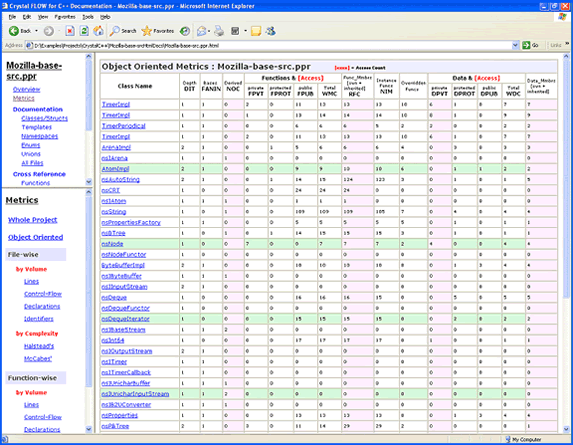Click the Refresh page icon
Screen dimensions: 573x445
tap(84, 31)
